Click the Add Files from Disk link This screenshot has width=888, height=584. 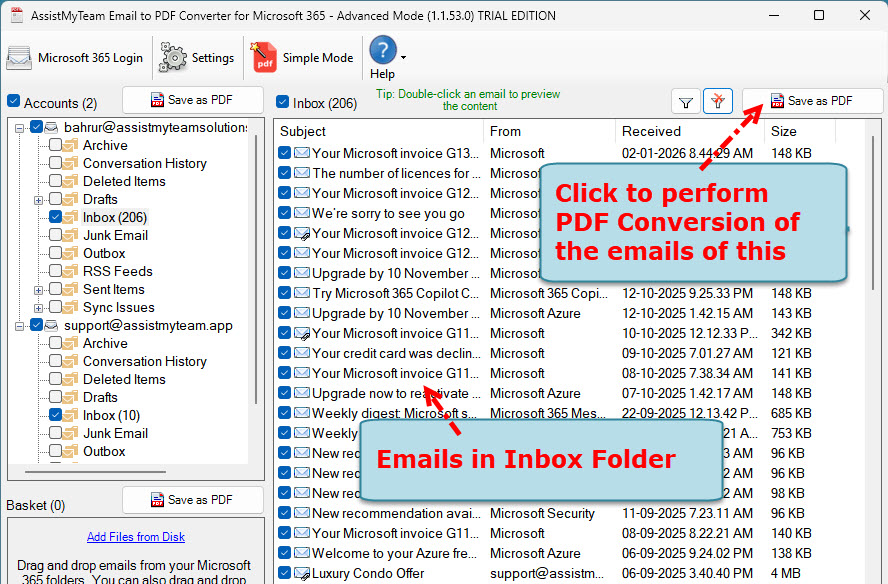point(135,537)
